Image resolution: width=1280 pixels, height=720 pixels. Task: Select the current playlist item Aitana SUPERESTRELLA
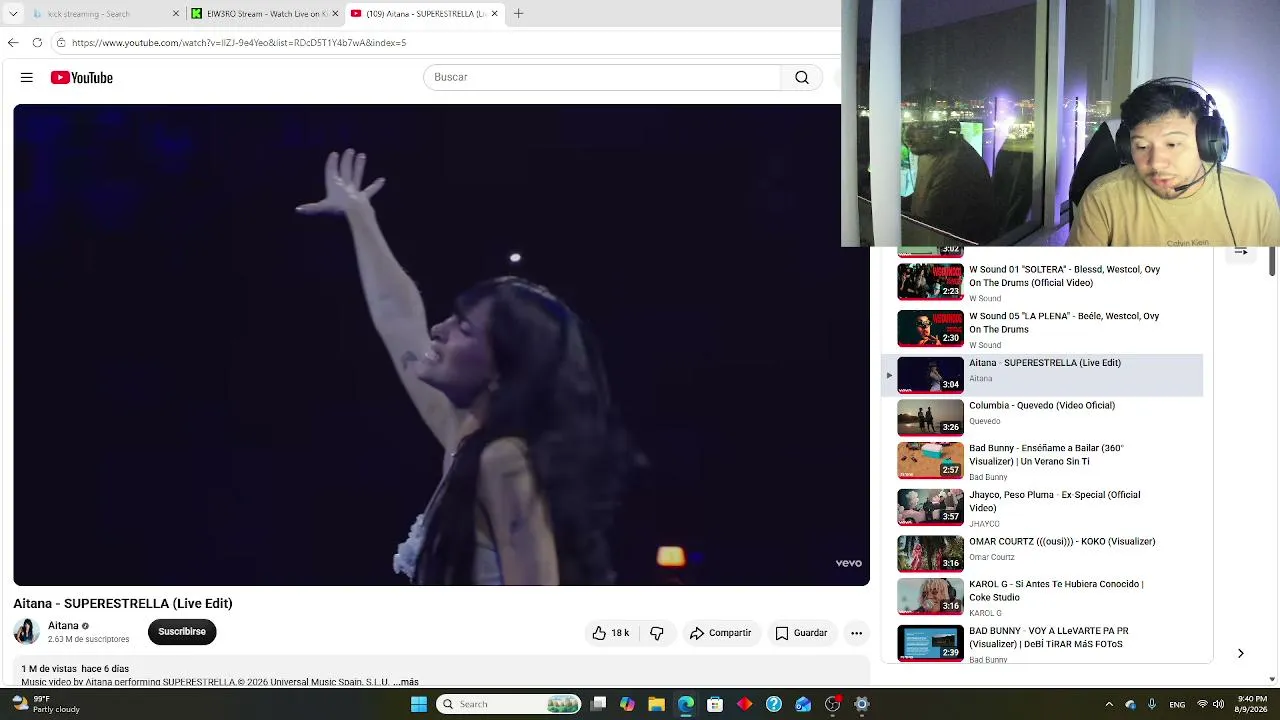(1042, 375)
